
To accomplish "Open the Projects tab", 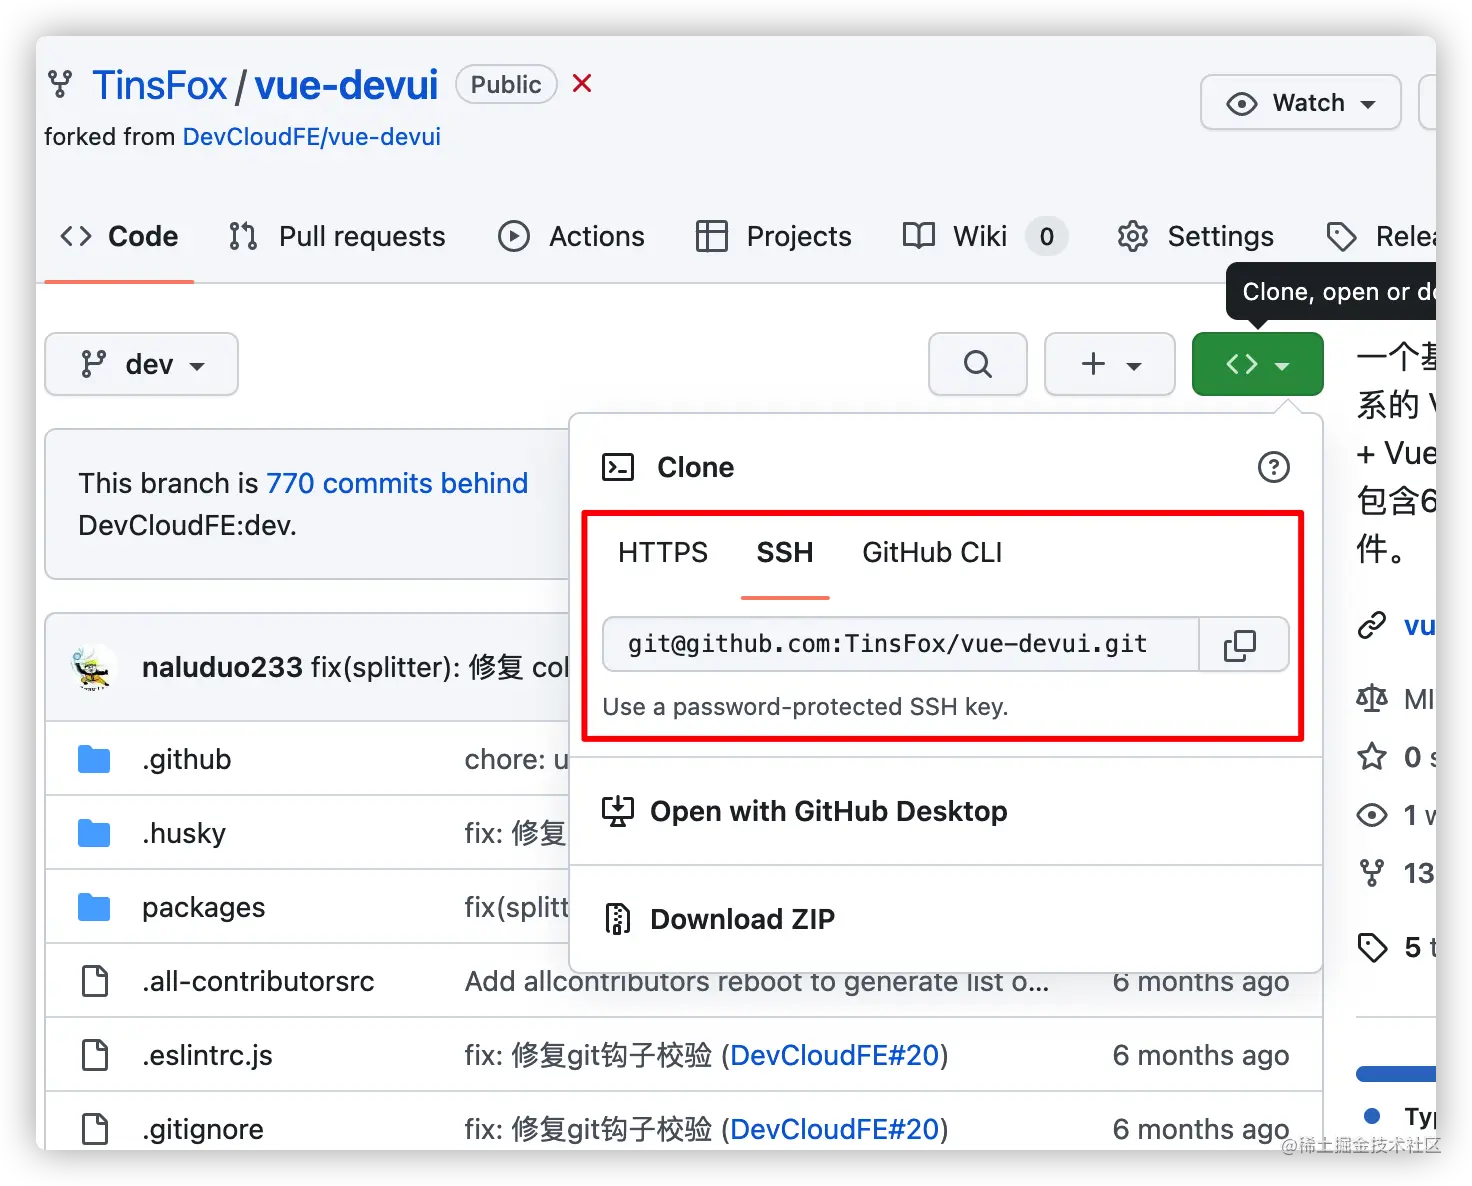I will [773, 236].
